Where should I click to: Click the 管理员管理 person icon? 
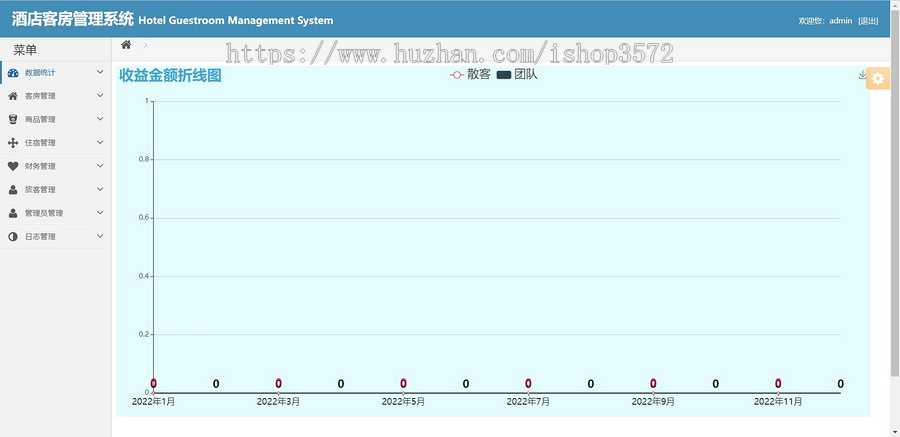tap(13, 213)
